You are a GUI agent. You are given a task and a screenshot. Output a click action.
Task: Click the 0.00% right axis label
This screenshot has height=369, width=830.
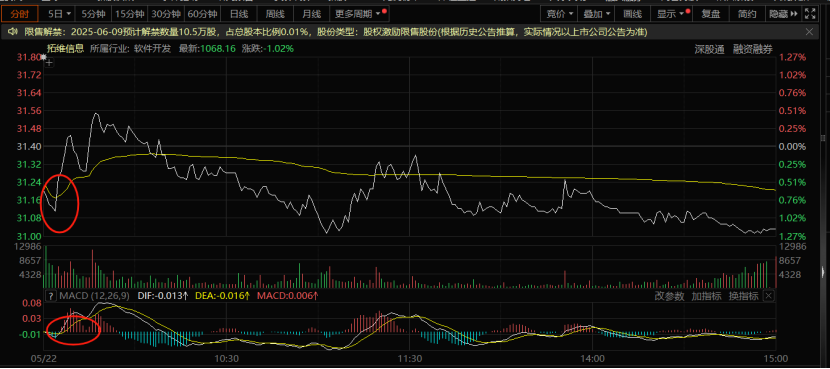[x=793, y=147]
